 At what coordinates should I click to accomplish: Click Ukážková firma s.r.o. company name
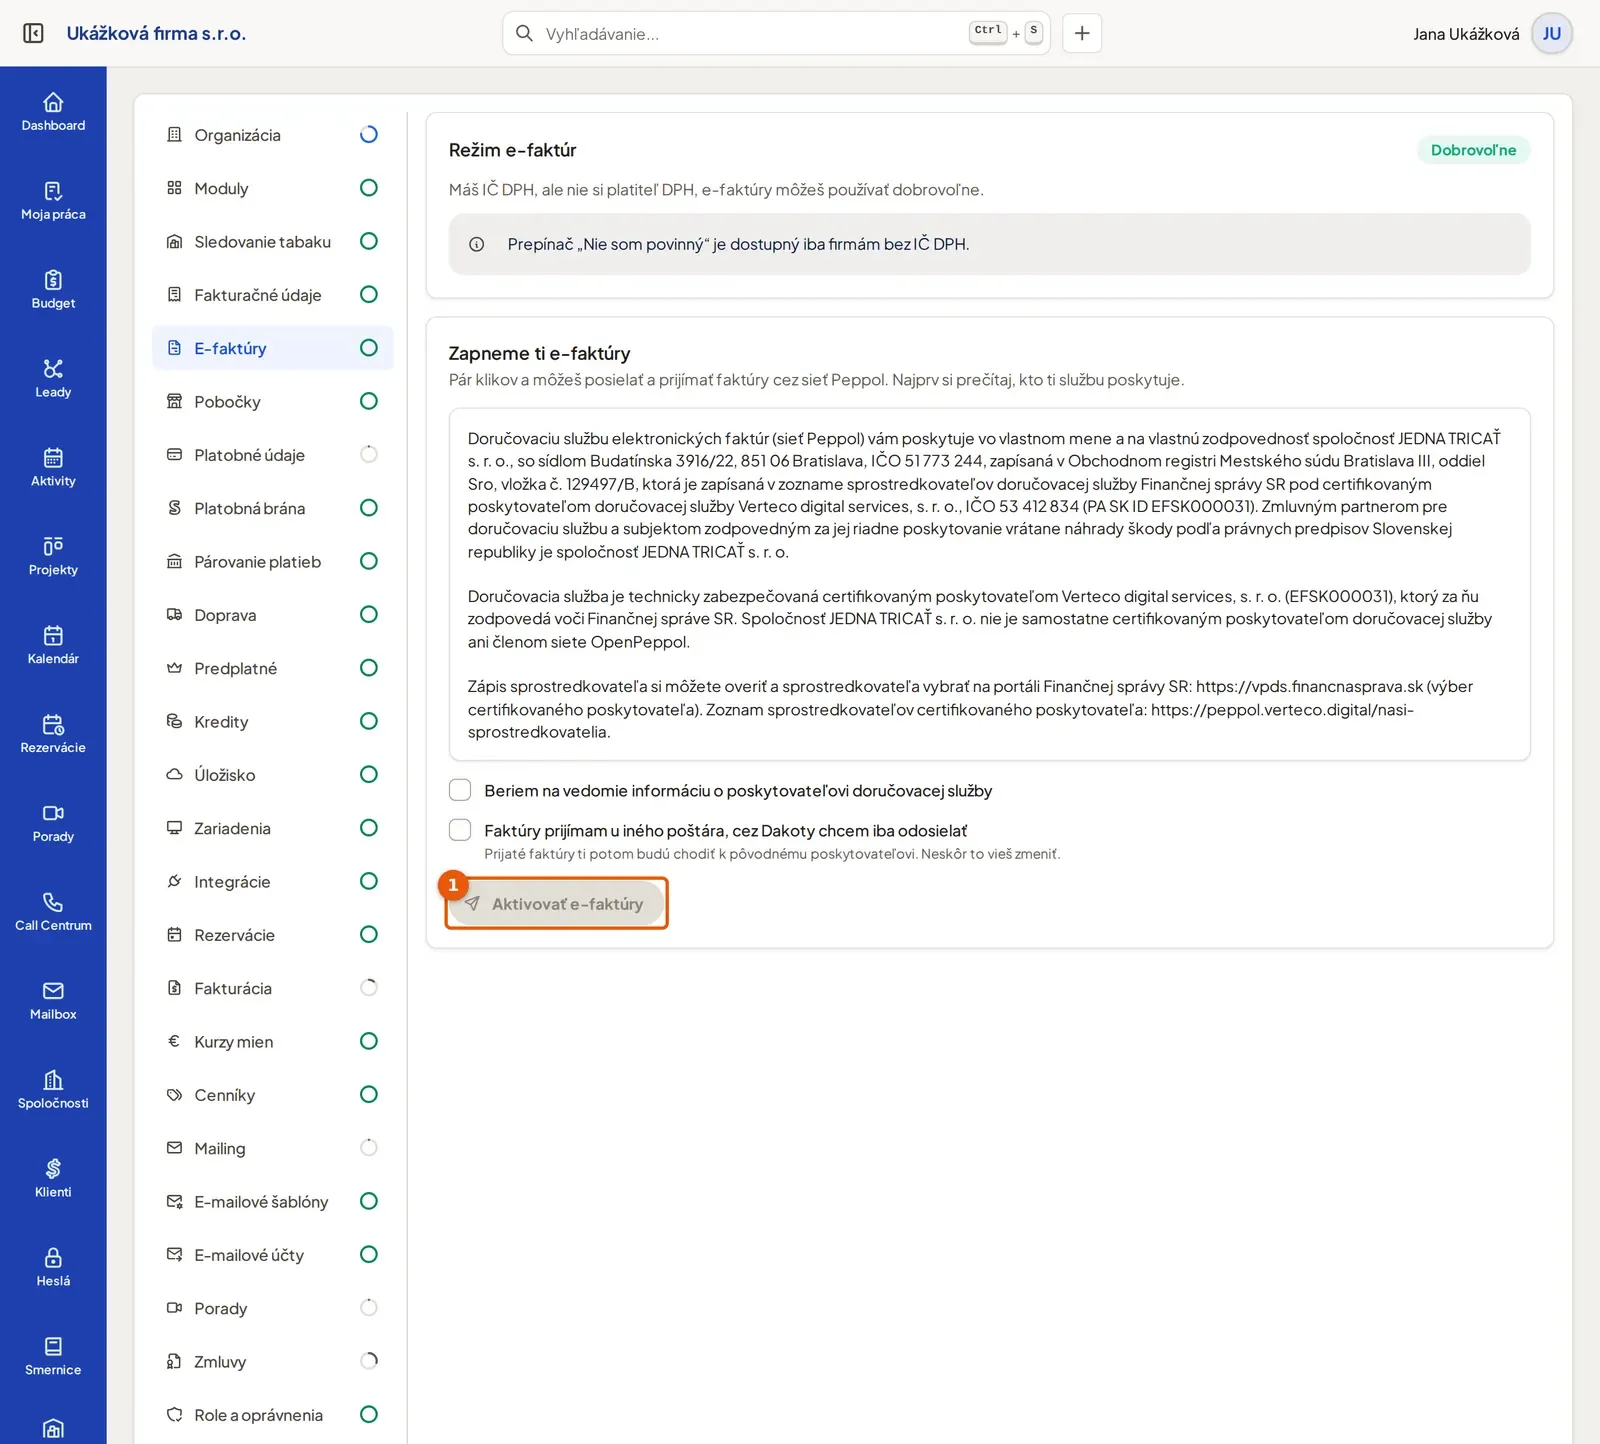[x=156, y=33]
